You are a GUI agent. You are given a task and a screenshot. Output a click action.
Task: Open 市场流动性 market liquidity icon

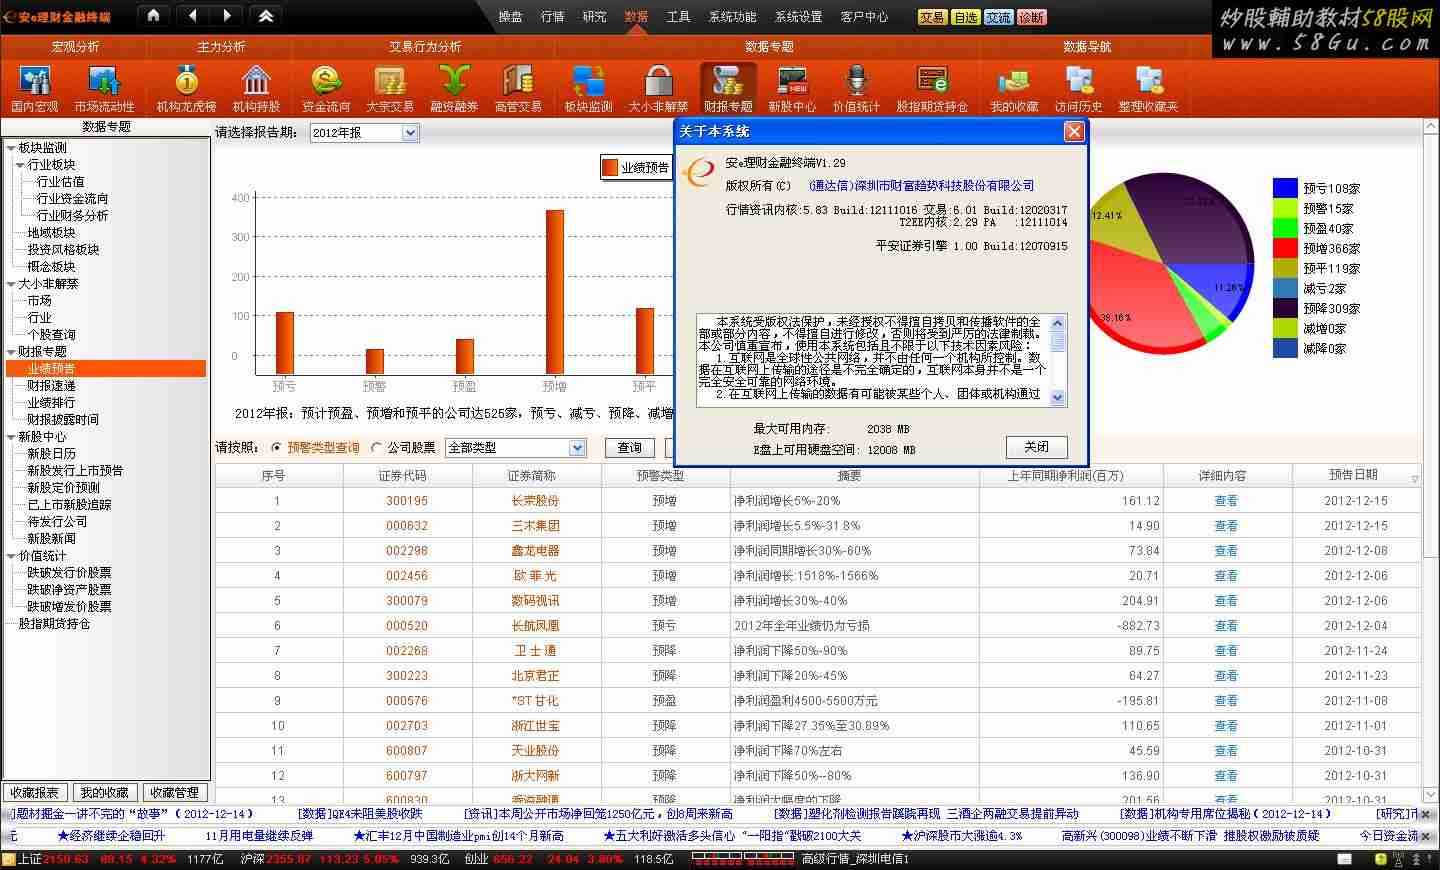(104, 87)
